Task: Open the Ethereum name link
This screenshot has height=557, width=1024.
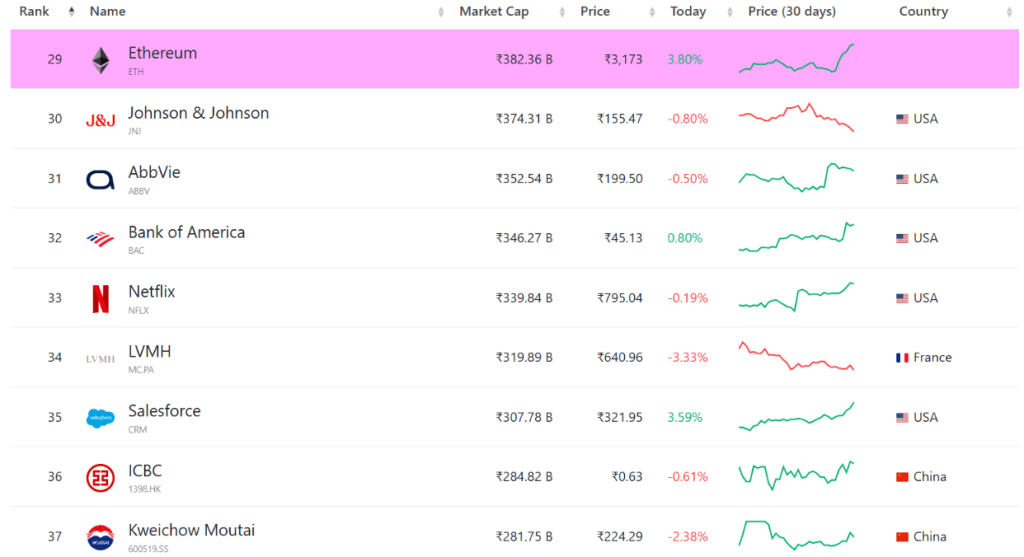Action: [163, 53]
